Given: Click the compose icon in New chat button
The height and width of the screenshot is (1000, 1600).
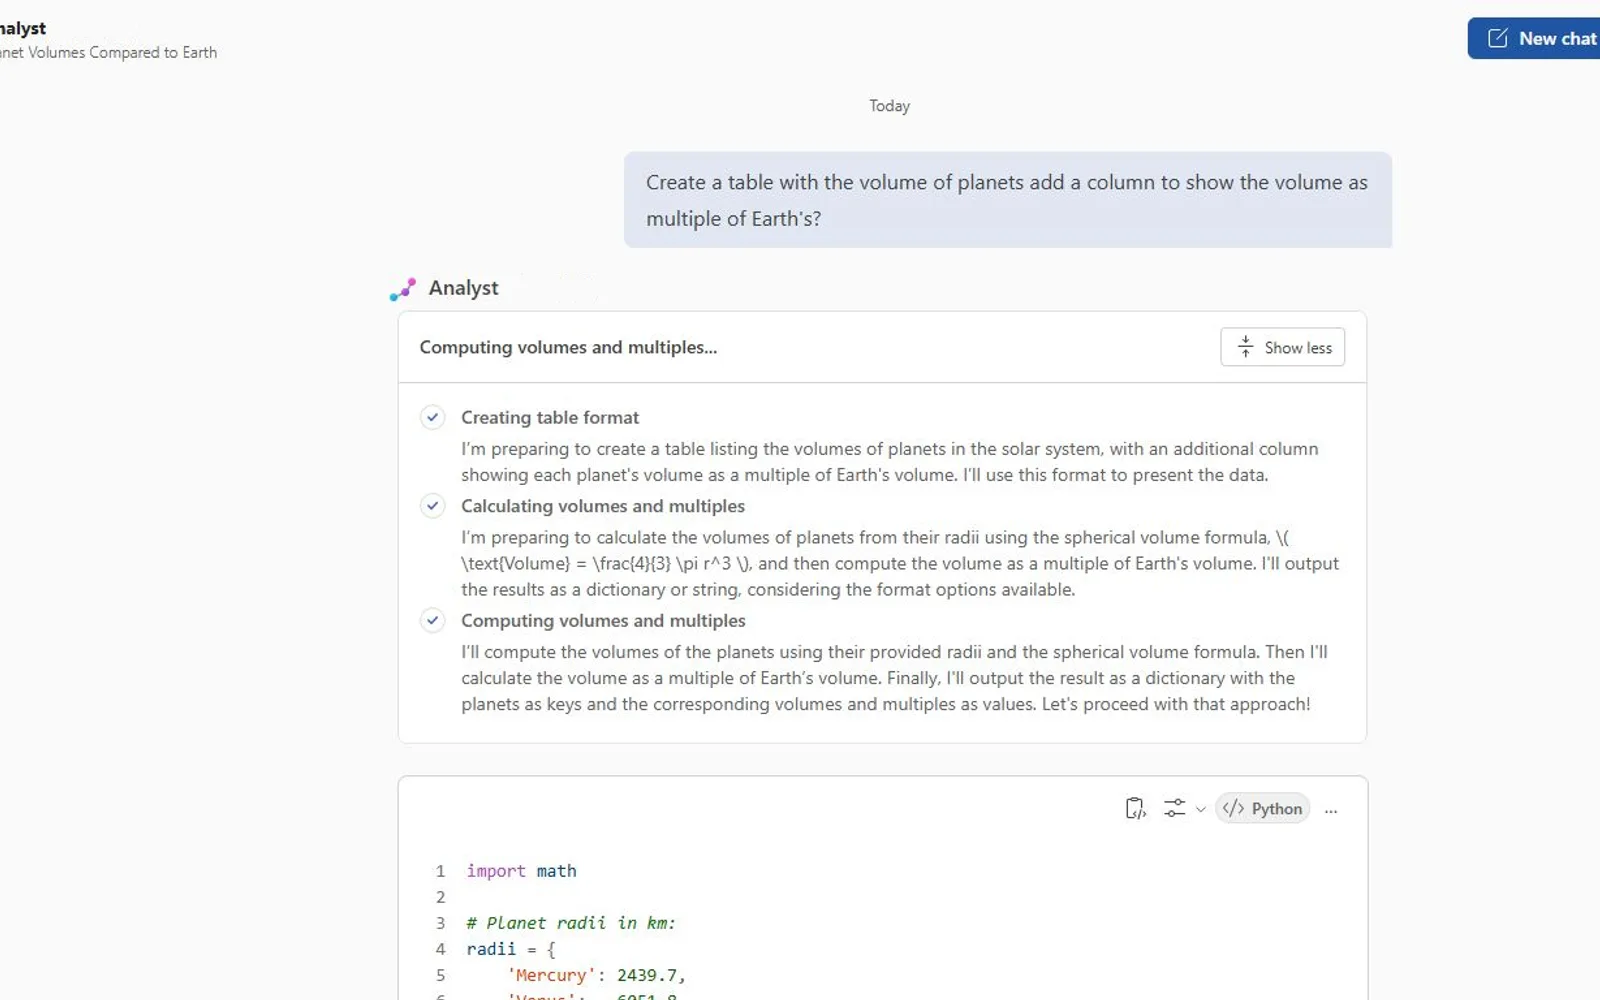Looking at the screenshot, I should click(1497, 38).
